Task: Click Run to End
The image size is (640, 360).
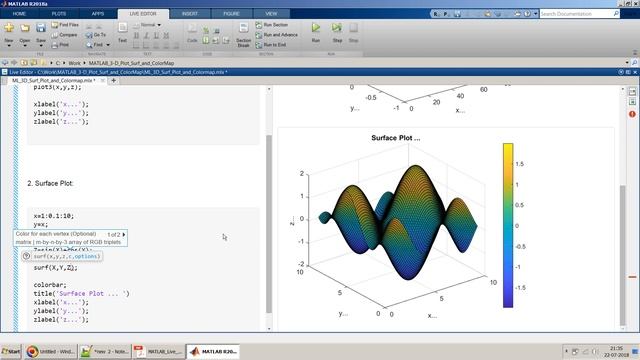Action: click(x=271, y=45)
